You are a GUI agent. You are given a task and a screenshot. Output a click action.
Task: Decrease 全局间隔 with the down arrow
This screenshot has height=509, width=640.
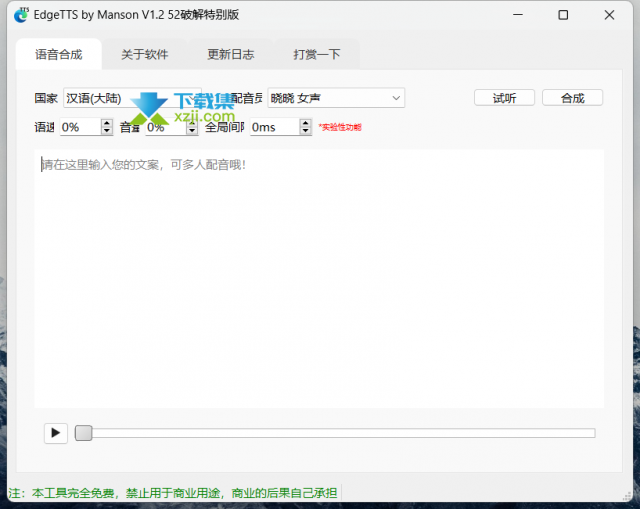click(305, 131)
